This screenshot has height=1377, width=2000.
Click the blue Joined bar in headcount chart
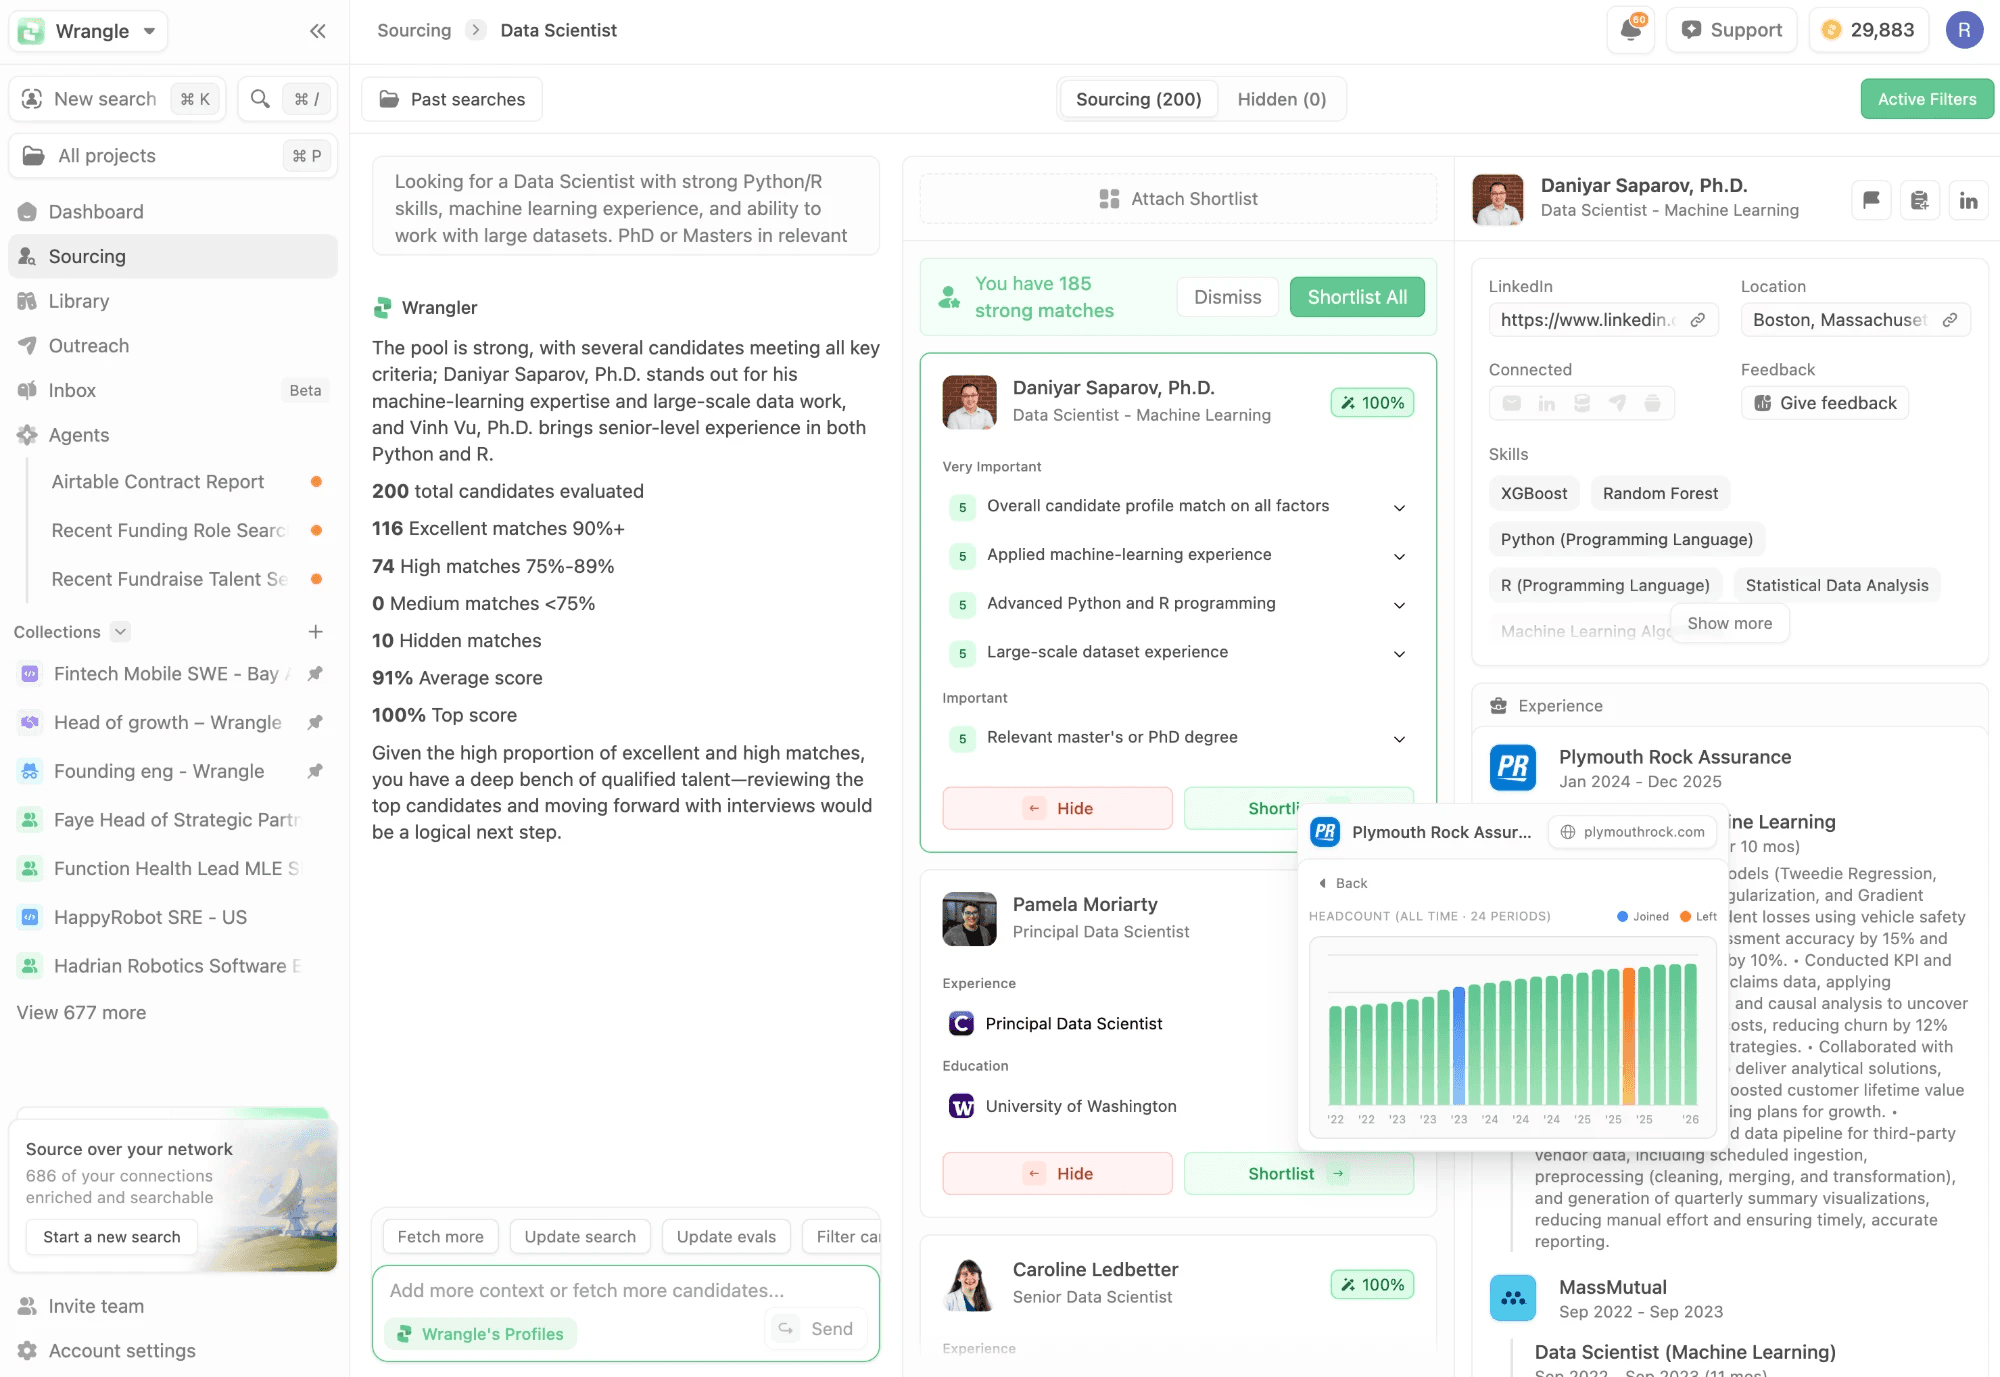tap(1459, 1045)
